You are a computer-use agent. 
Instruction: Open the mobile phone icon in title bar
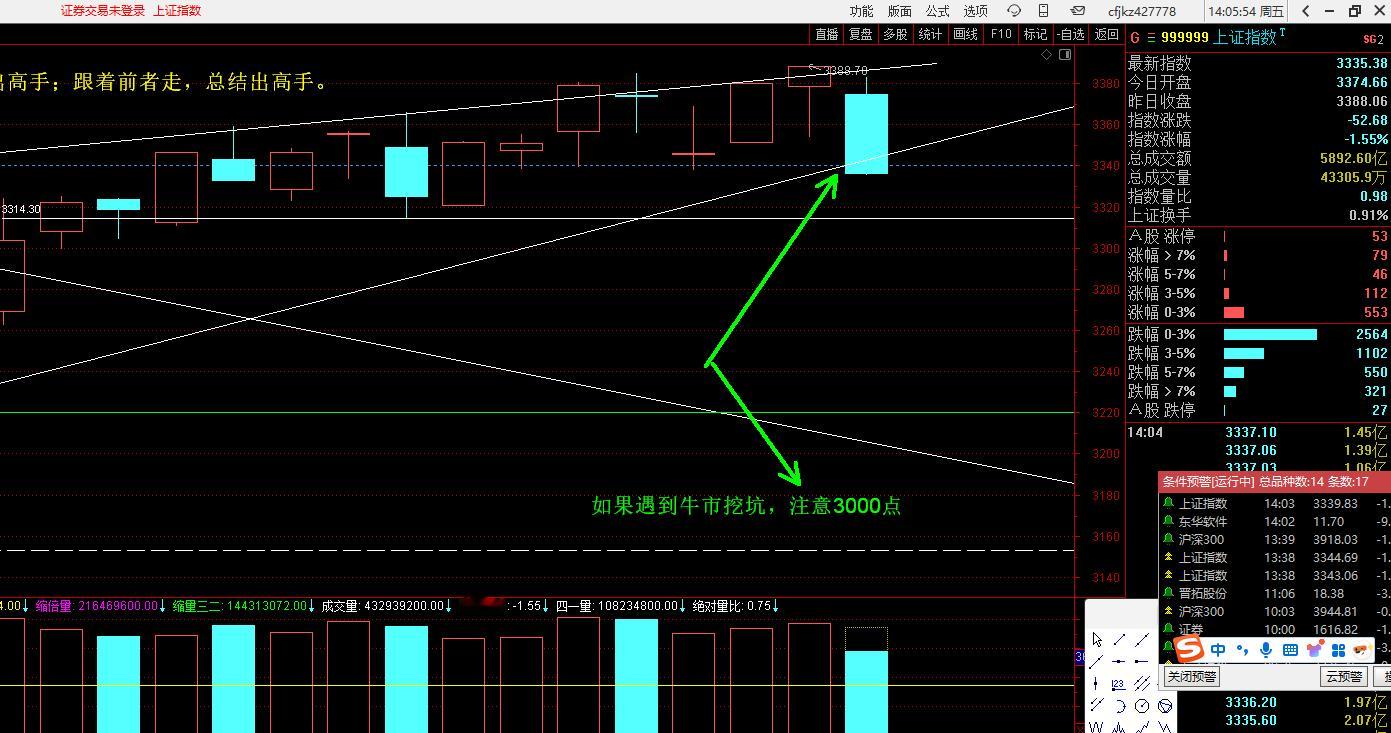point(1043,10)
